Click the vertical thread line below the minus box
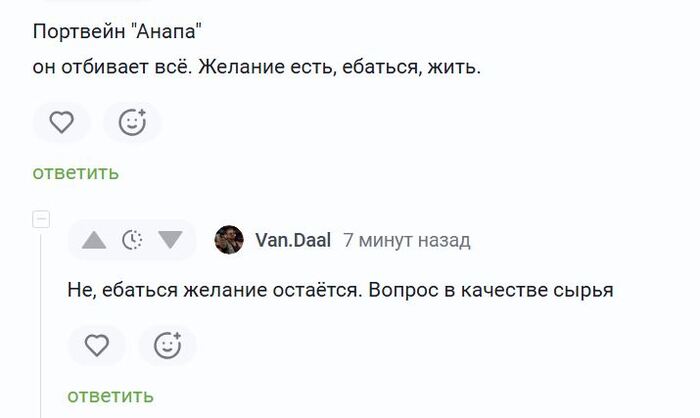 tap(41, 320)
